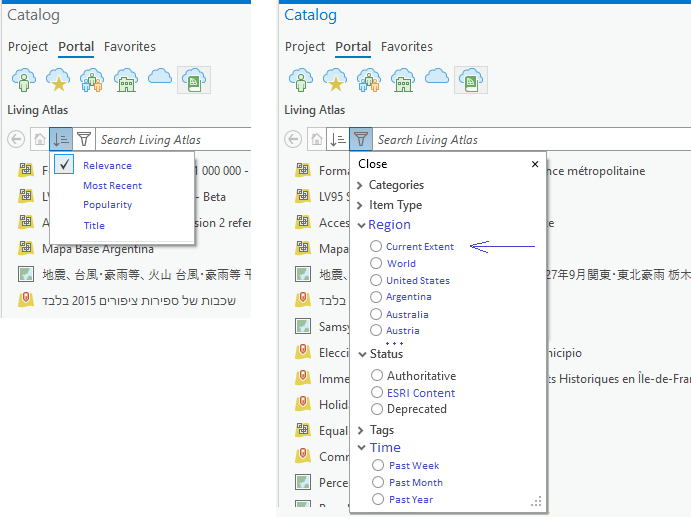Toggle Sort button in left Catalog pane
Image resolution: width=691 pixels, height=519 pixels.
coord(61,139)
